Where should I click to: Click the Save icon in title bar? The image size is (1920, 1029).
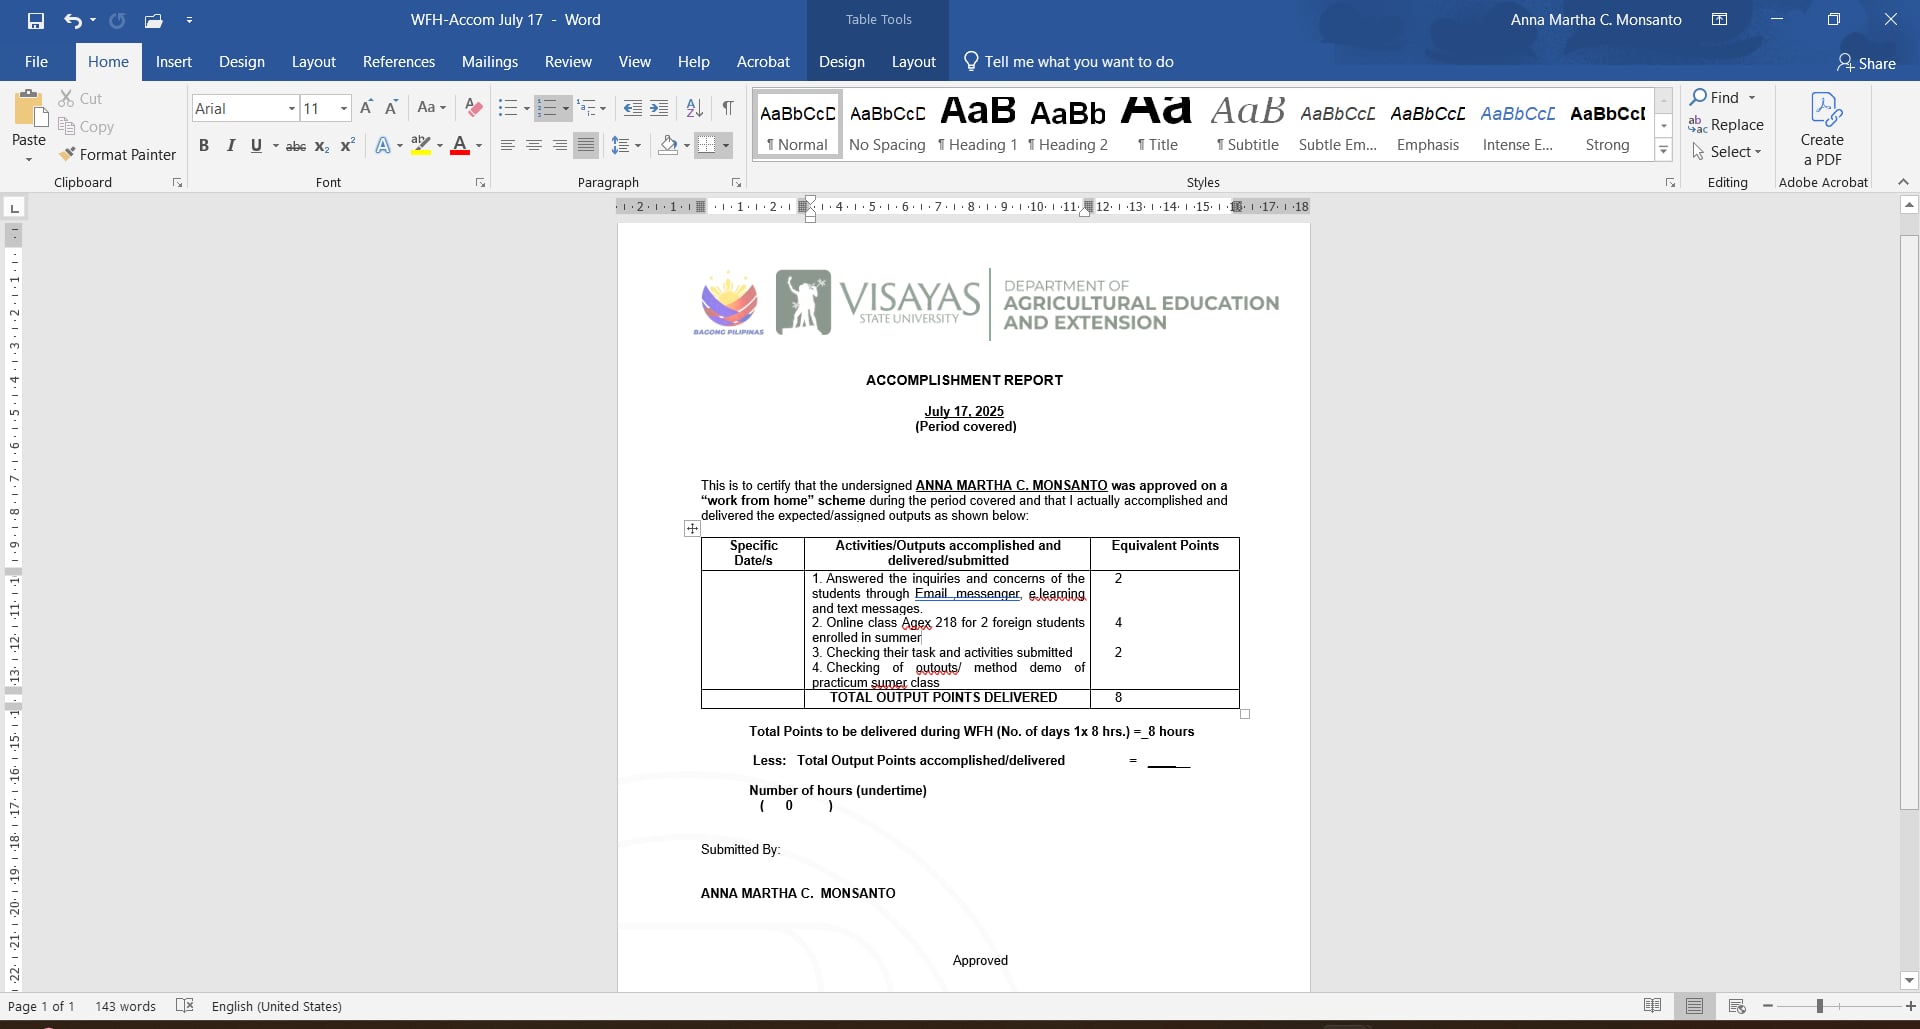click(36, 20)
